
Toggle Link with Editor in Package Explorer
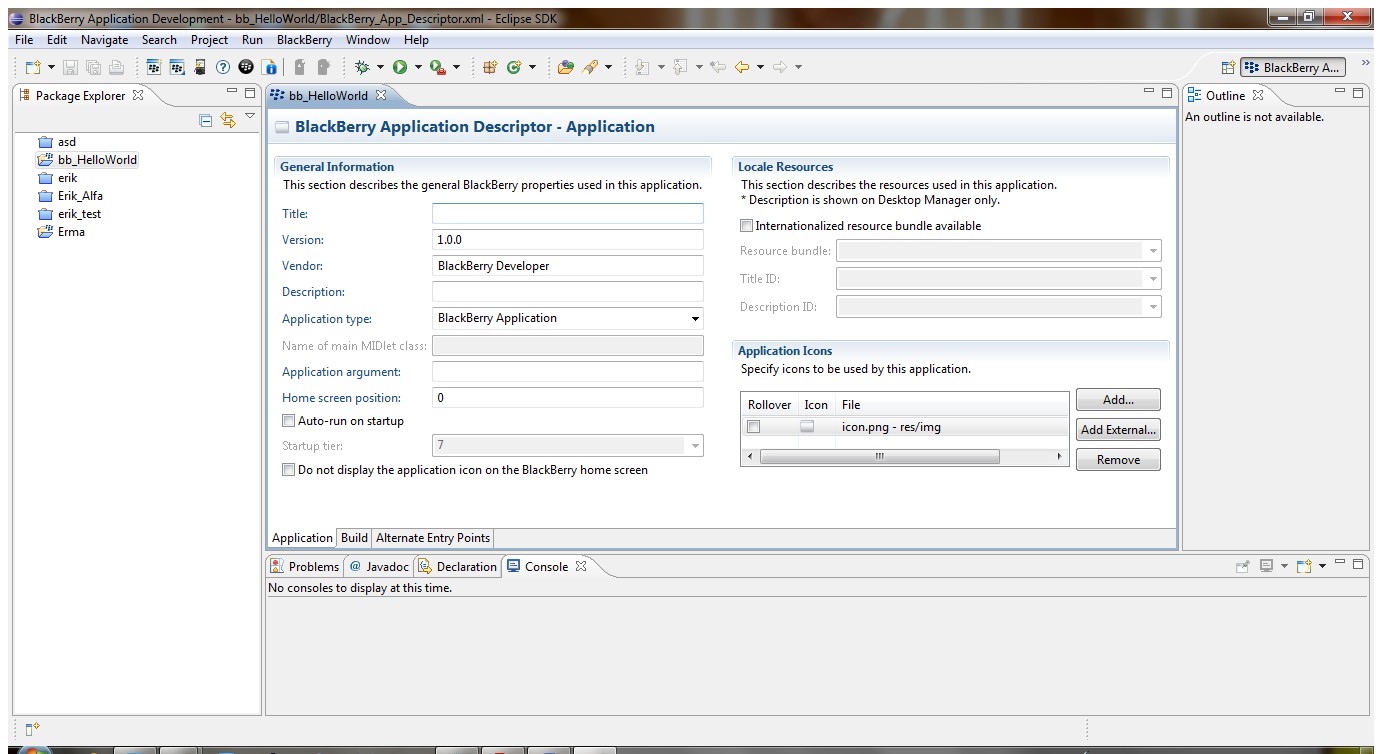228,120
